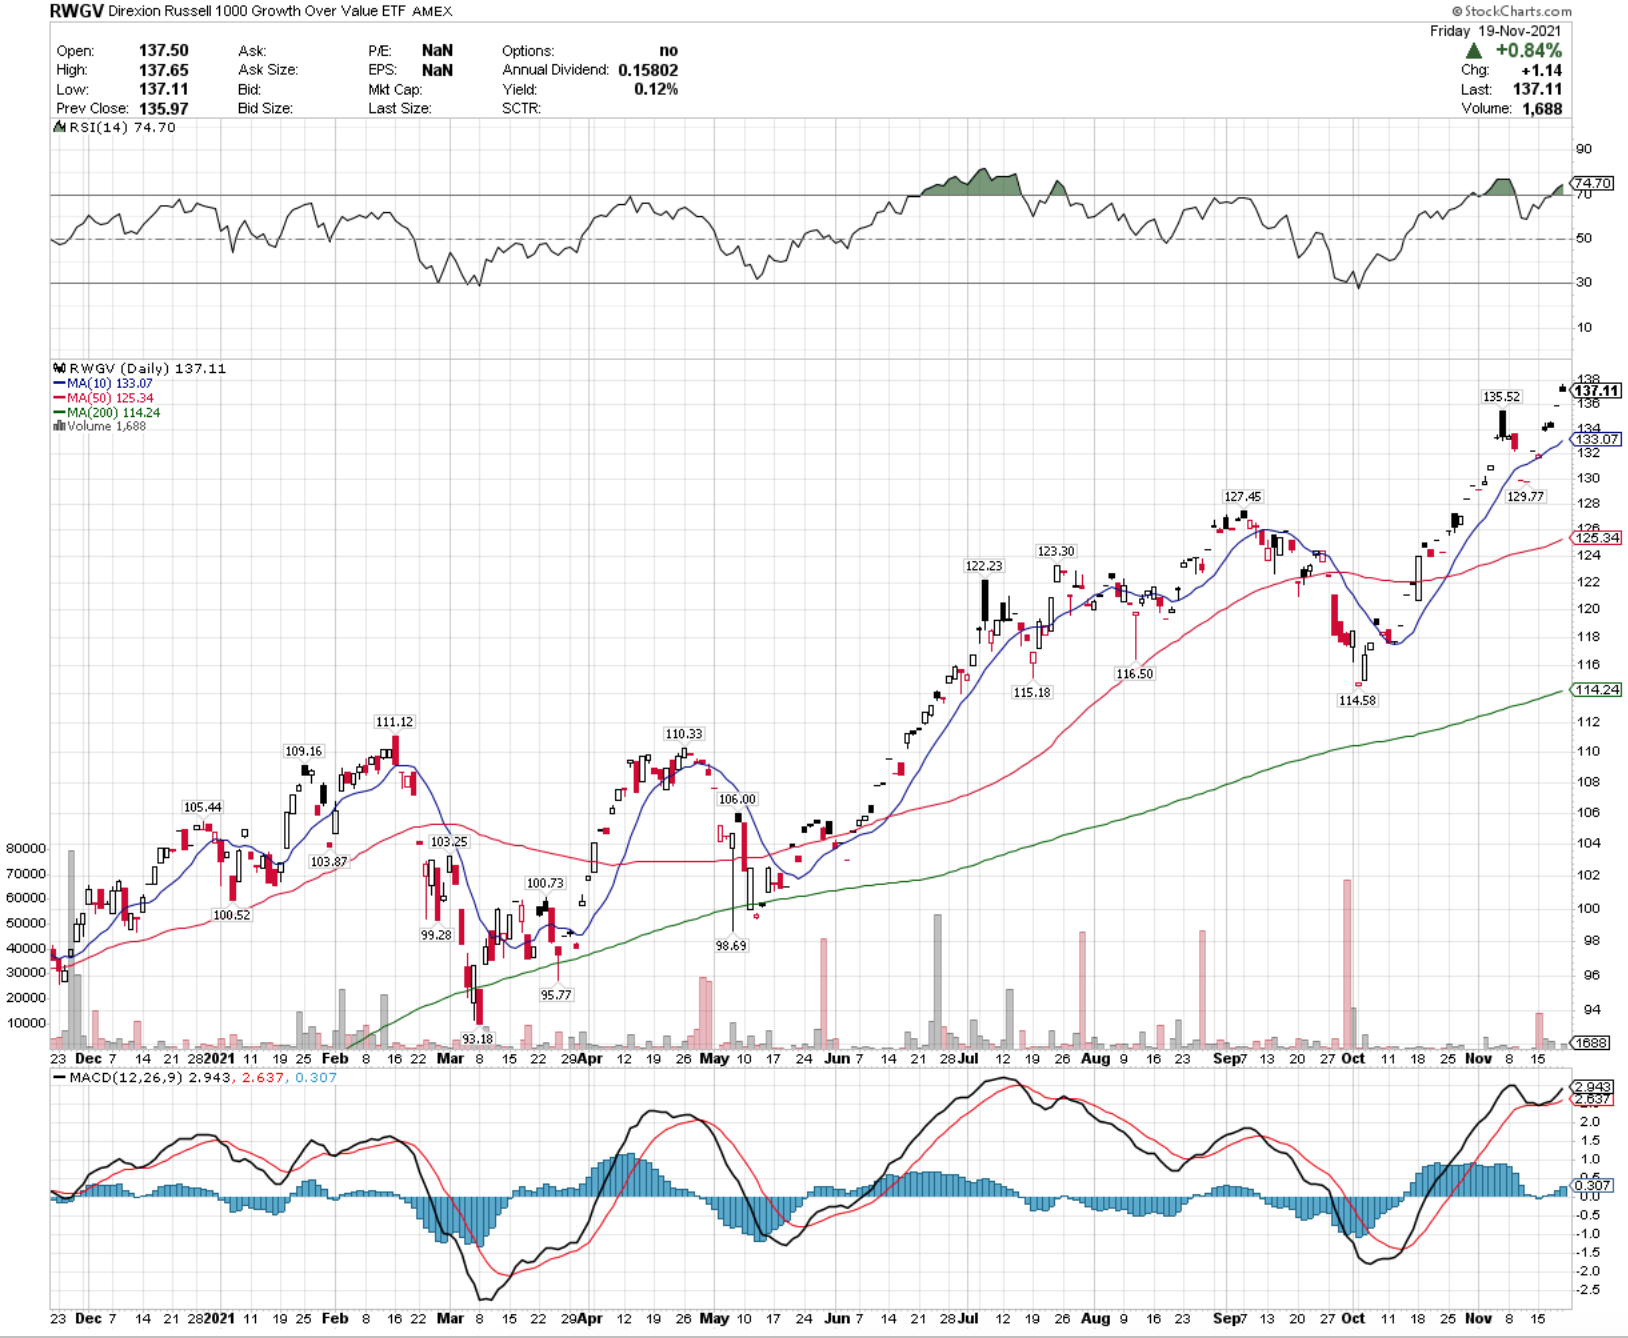
Task: Click the 103.25 price annotation
Action: pos(449,841)
